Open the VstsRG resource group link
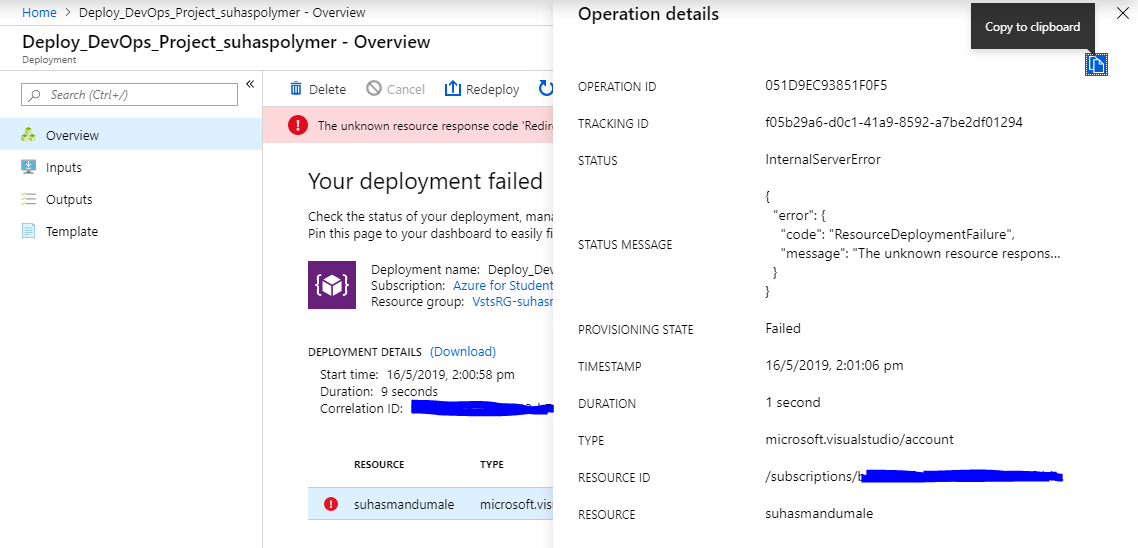The width and height of the screenshot is (1138, 548). pos(512,301)
